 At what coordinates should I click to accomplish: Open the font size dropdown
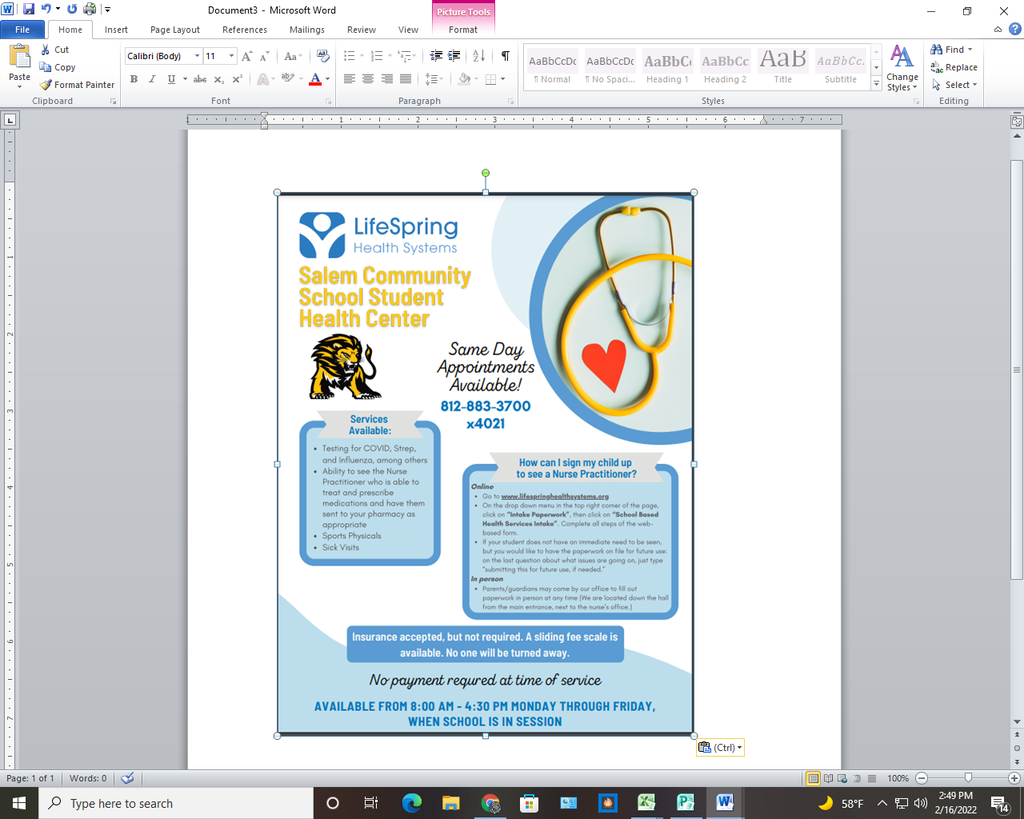[231, 56]
